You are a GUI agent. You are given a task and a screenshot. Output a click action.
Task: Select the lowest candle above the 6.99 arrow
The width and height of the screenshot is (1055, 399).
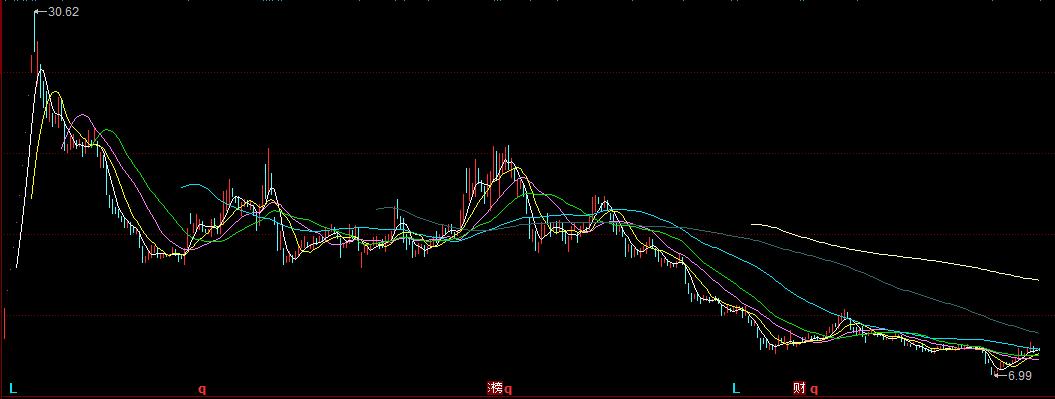993,367
